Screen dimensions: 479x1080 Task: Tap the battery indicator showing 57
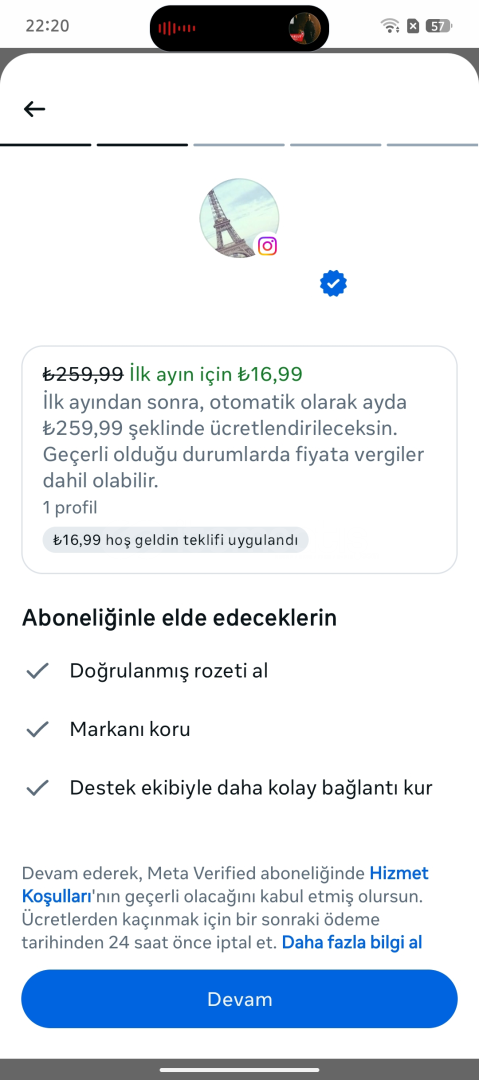click(x=438, y=26)
